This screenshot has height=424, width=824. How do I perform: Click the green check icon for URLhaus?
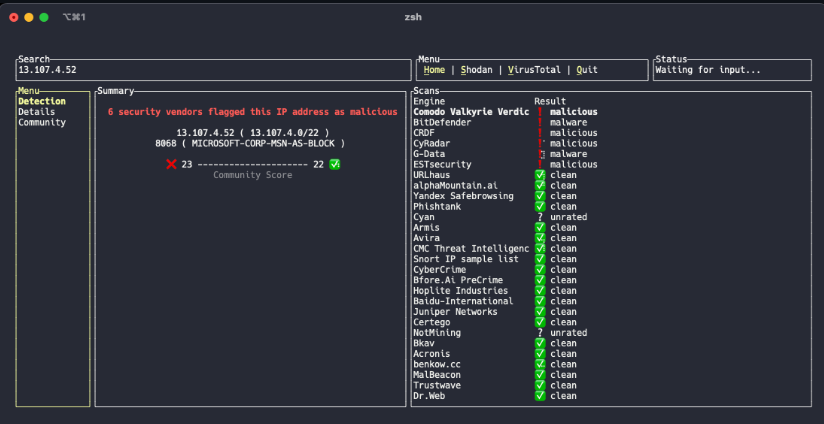point(540,175)
